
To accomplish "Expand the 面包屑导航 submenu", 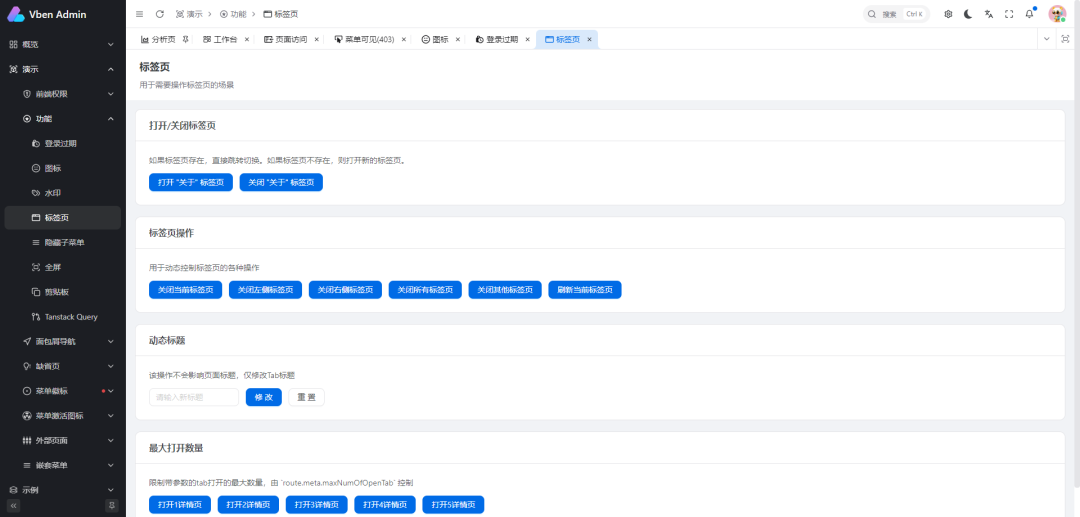I will (63, 341).
